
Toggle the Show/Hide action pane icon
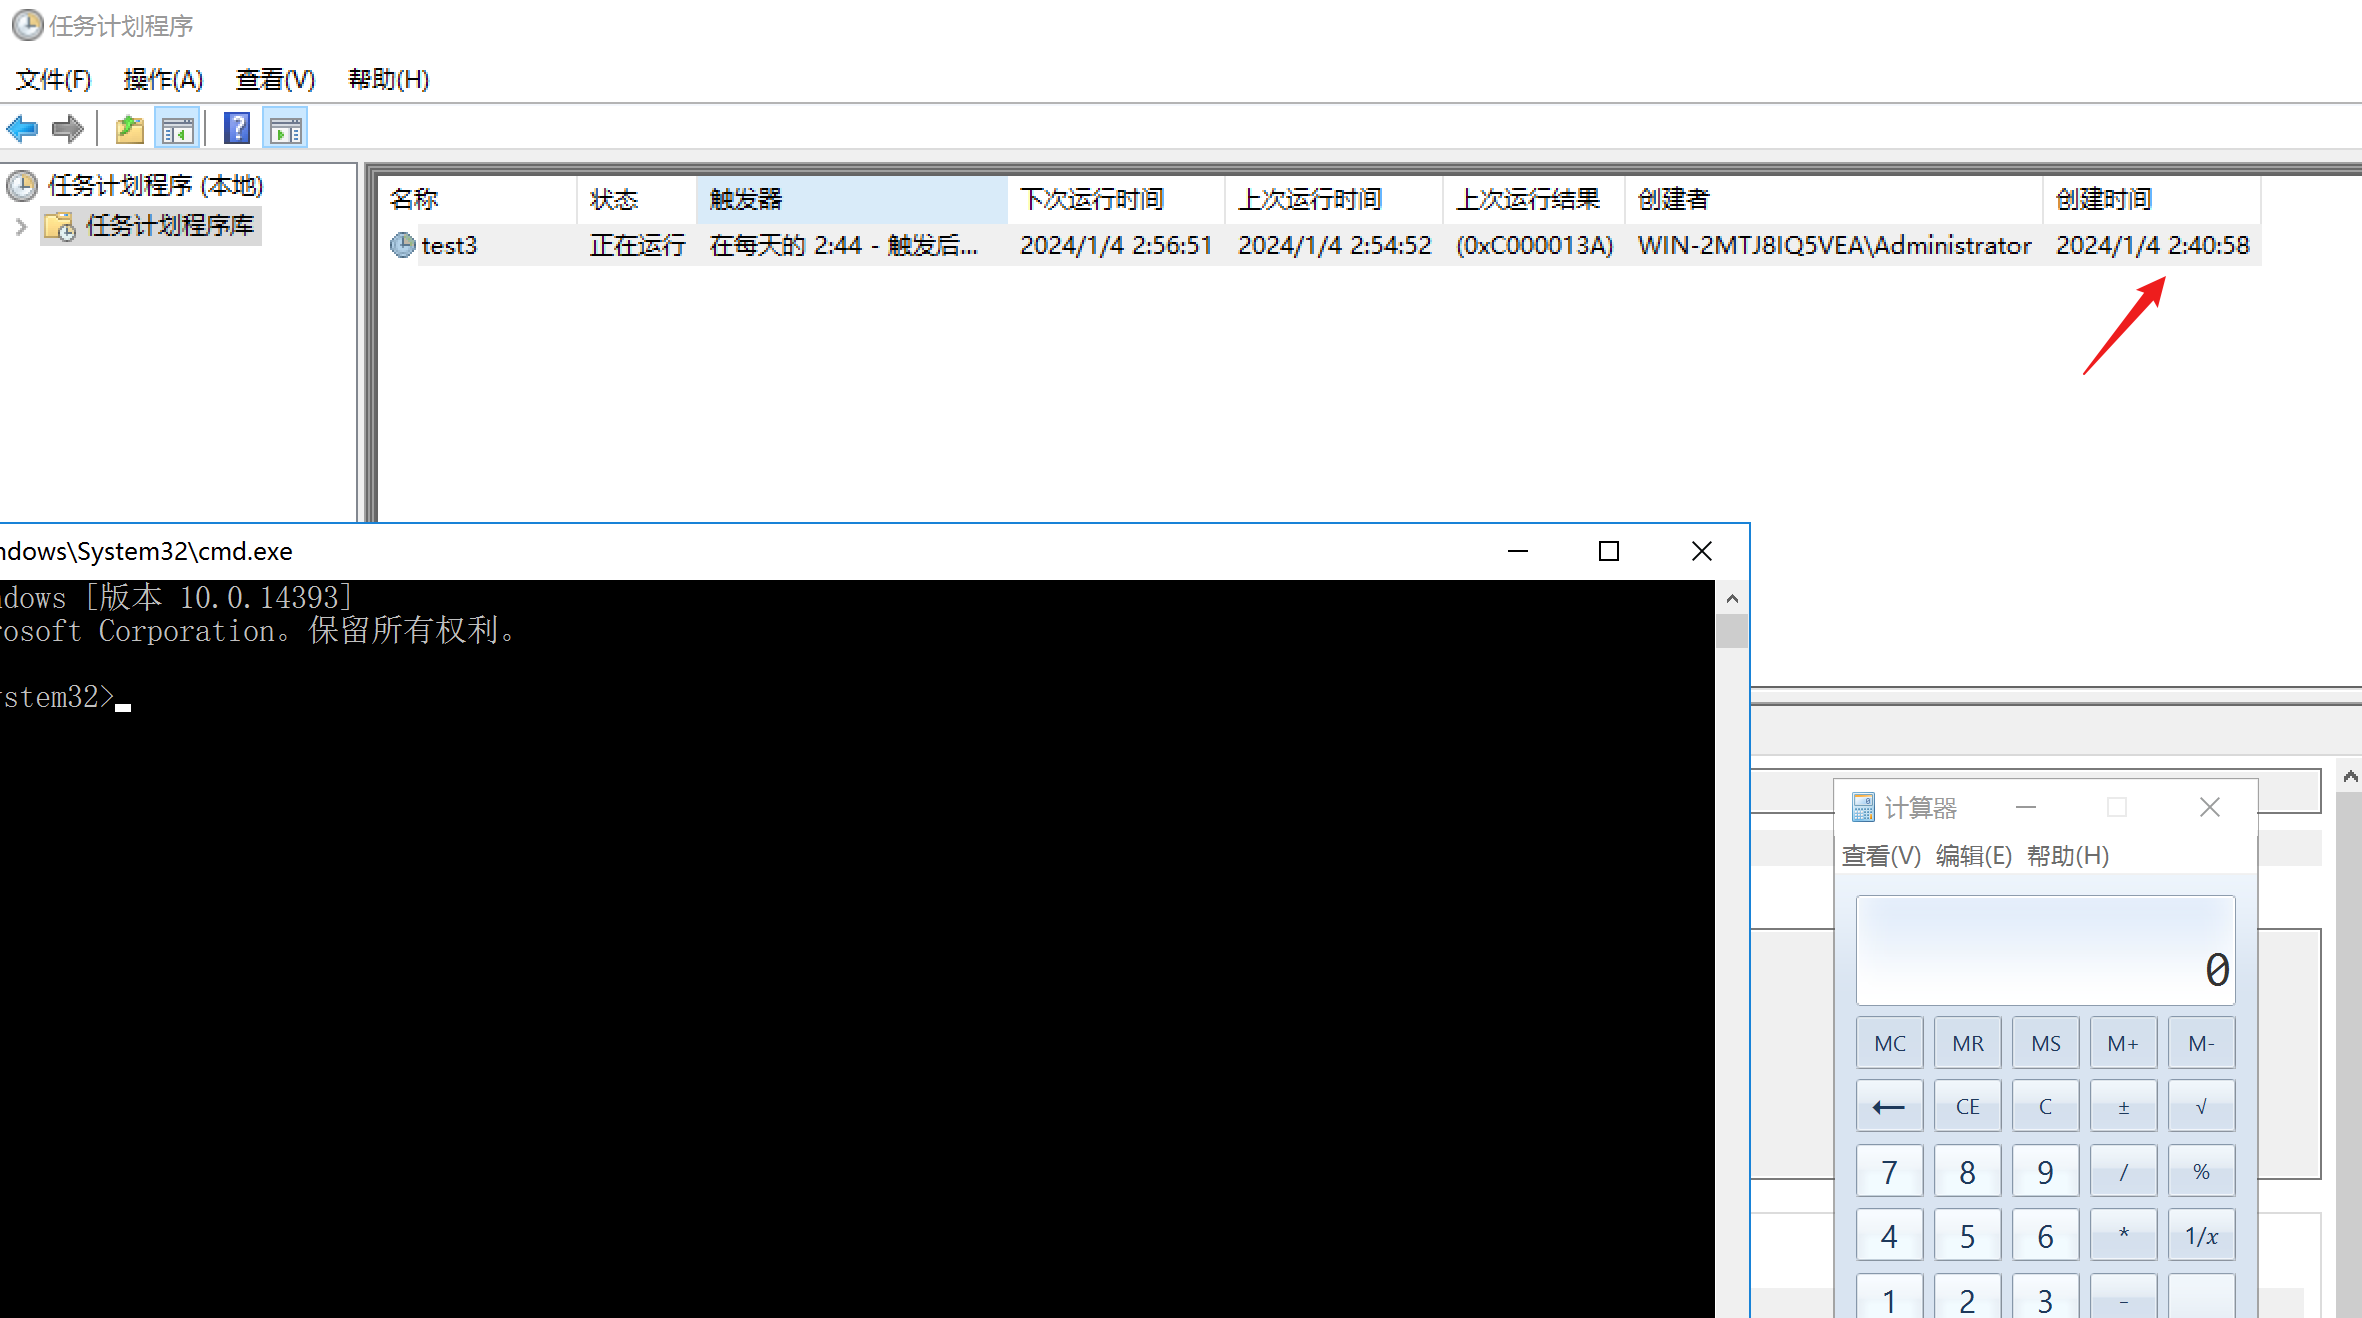[x=286, y=129]
